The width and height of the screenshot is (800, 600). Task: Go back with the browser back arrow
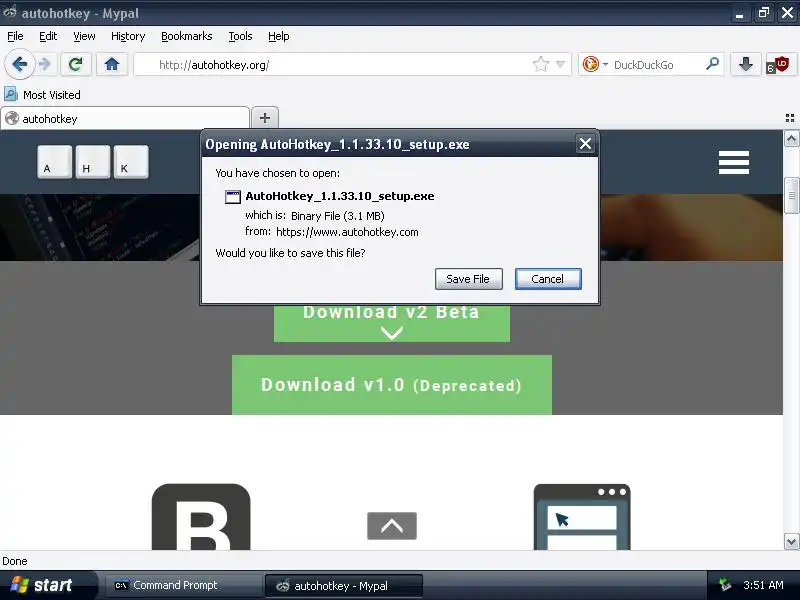click(20, 64)
